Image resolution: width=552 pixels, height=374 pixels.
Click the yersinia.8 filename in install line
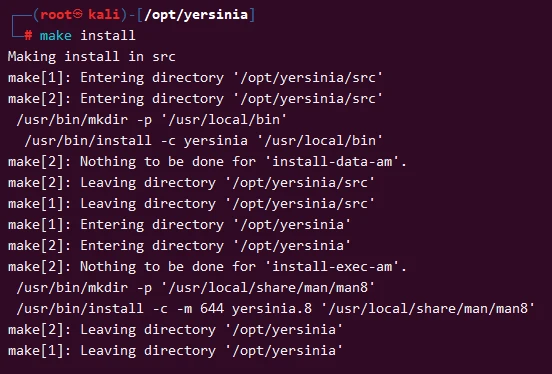pyautogui.click(x=272, y=309)
